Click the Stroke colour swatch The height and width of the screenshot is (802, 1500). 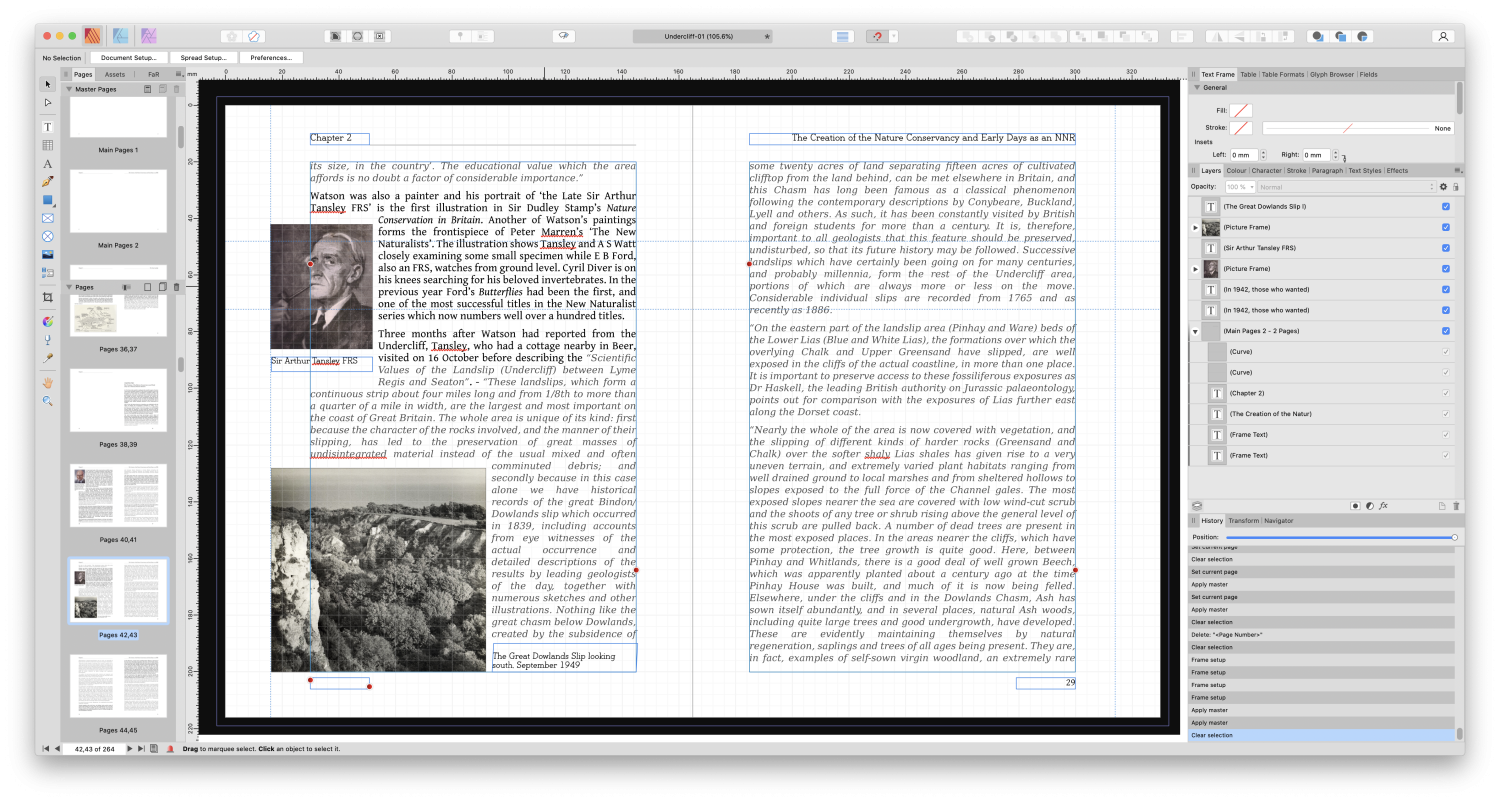(1241, 128)
